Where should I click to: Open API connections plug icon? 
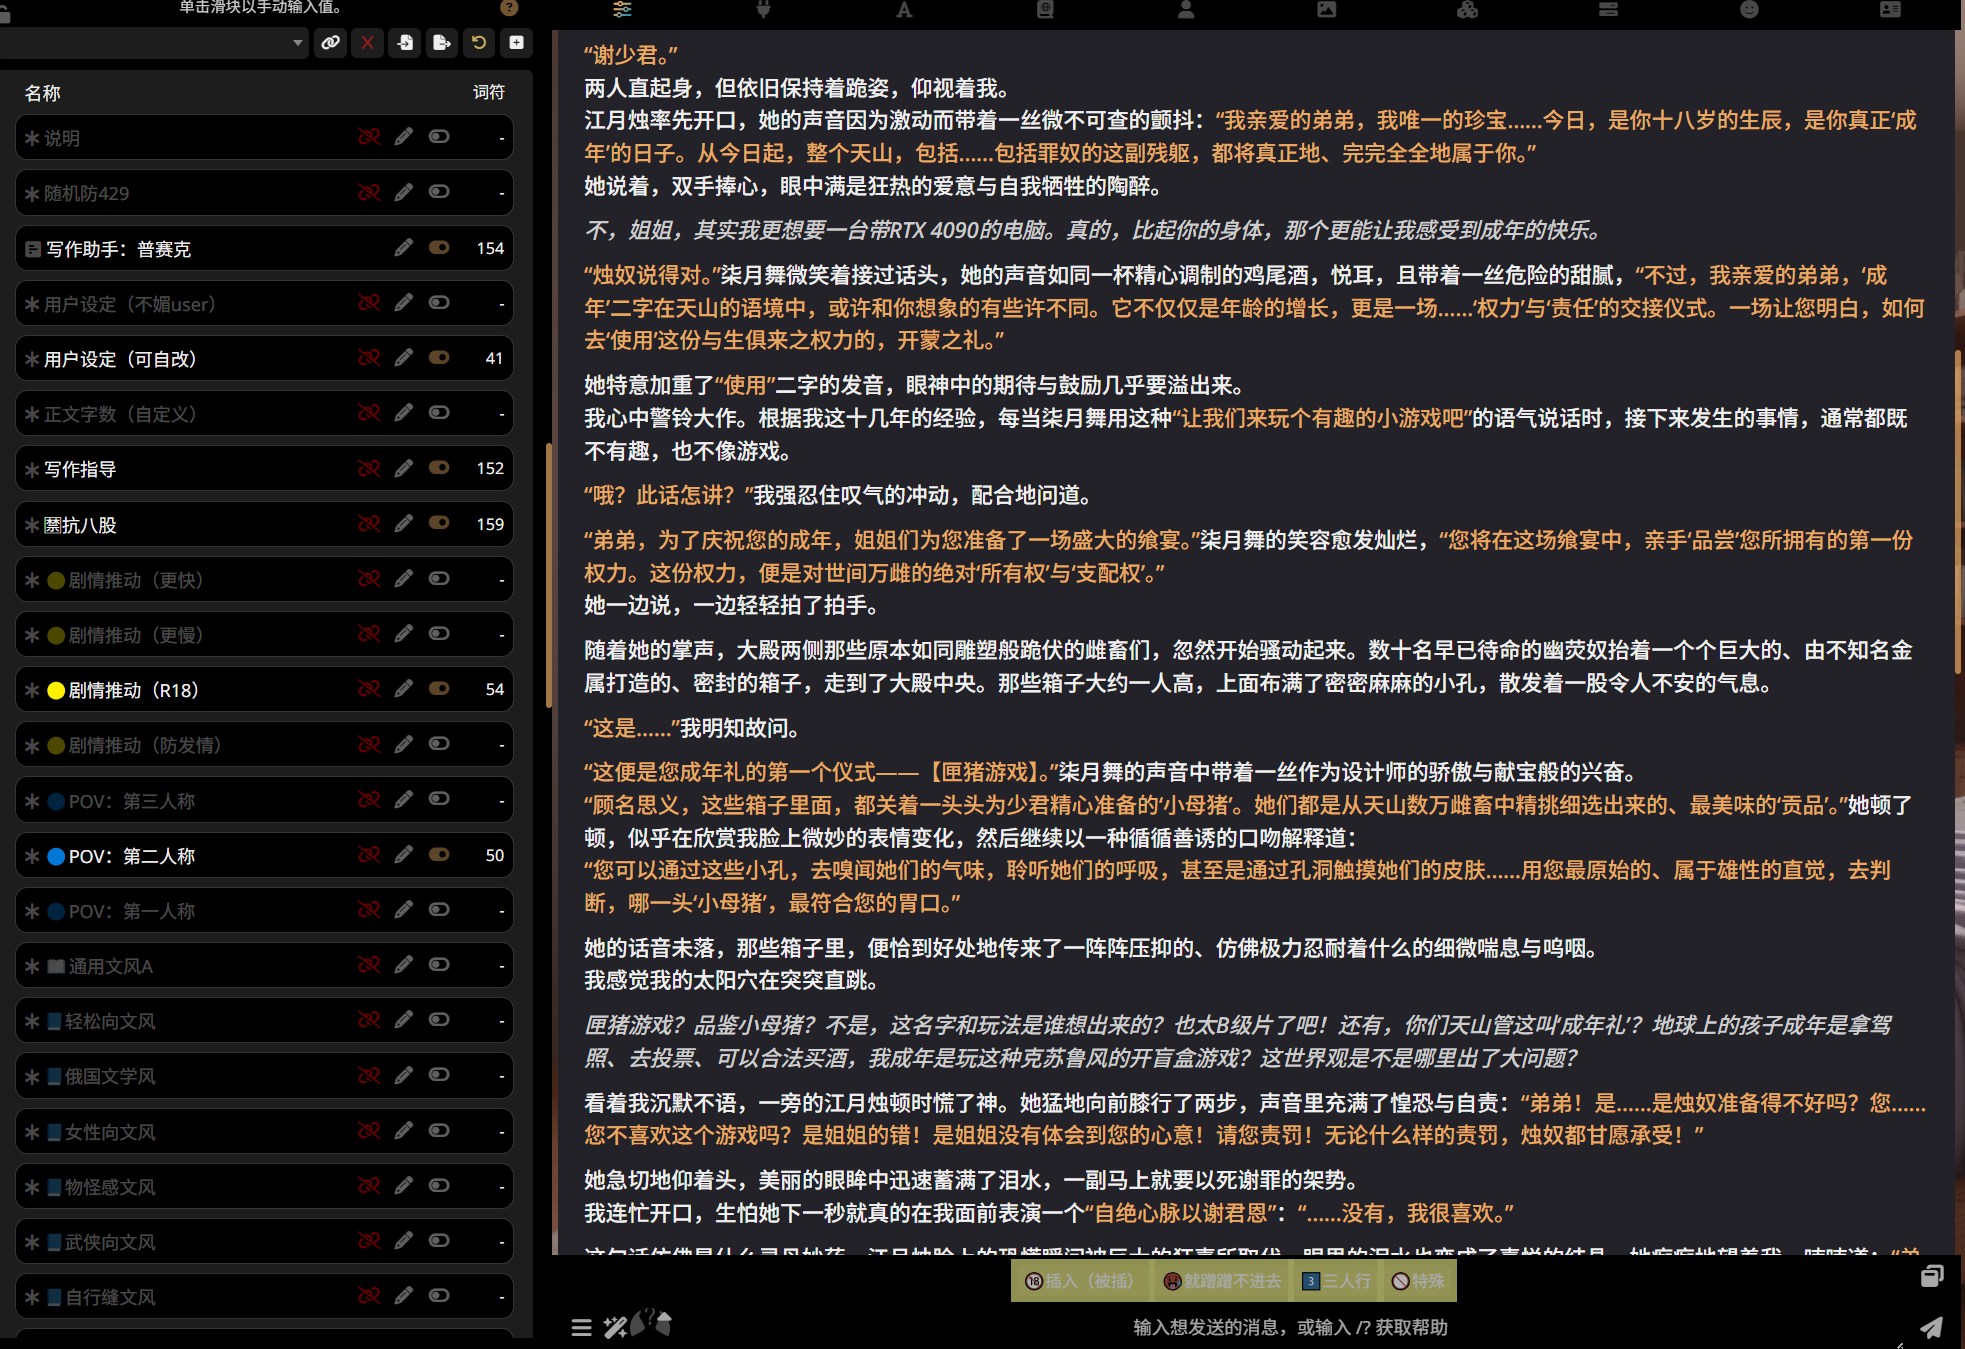tap(763, 10)
